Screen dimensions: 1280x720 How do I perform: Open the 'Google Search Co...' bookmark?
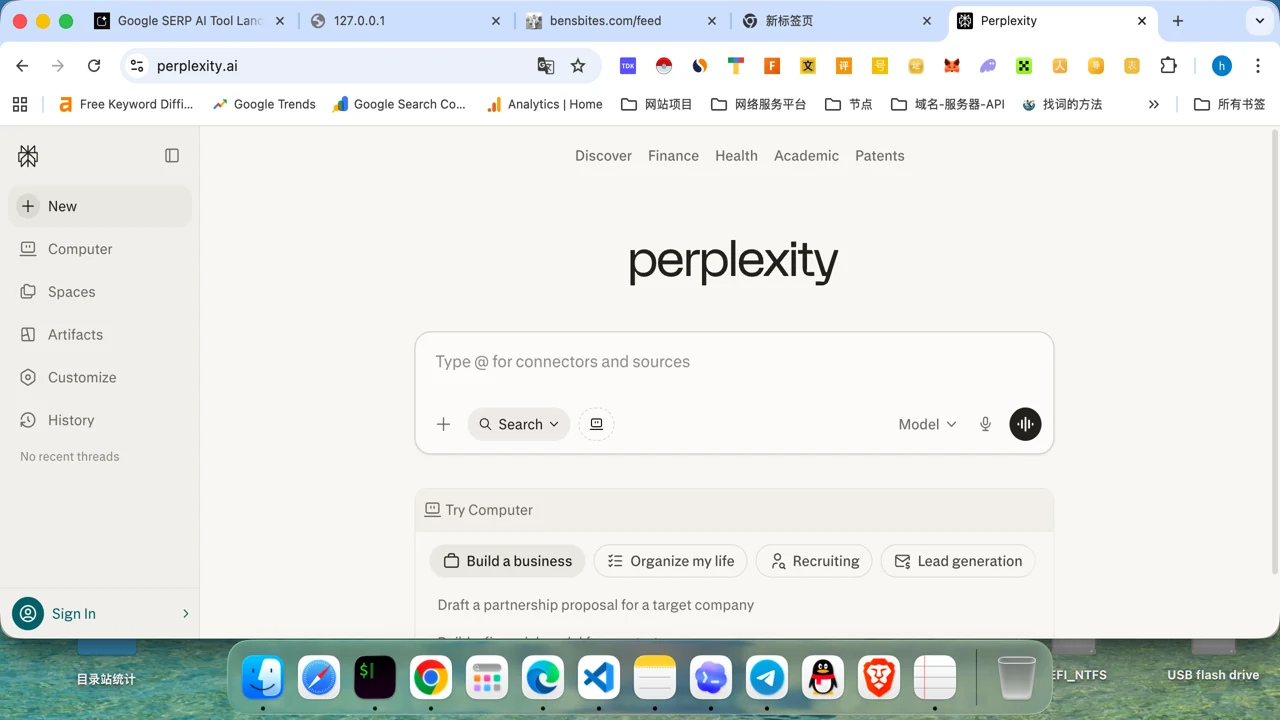coord(399,104)
